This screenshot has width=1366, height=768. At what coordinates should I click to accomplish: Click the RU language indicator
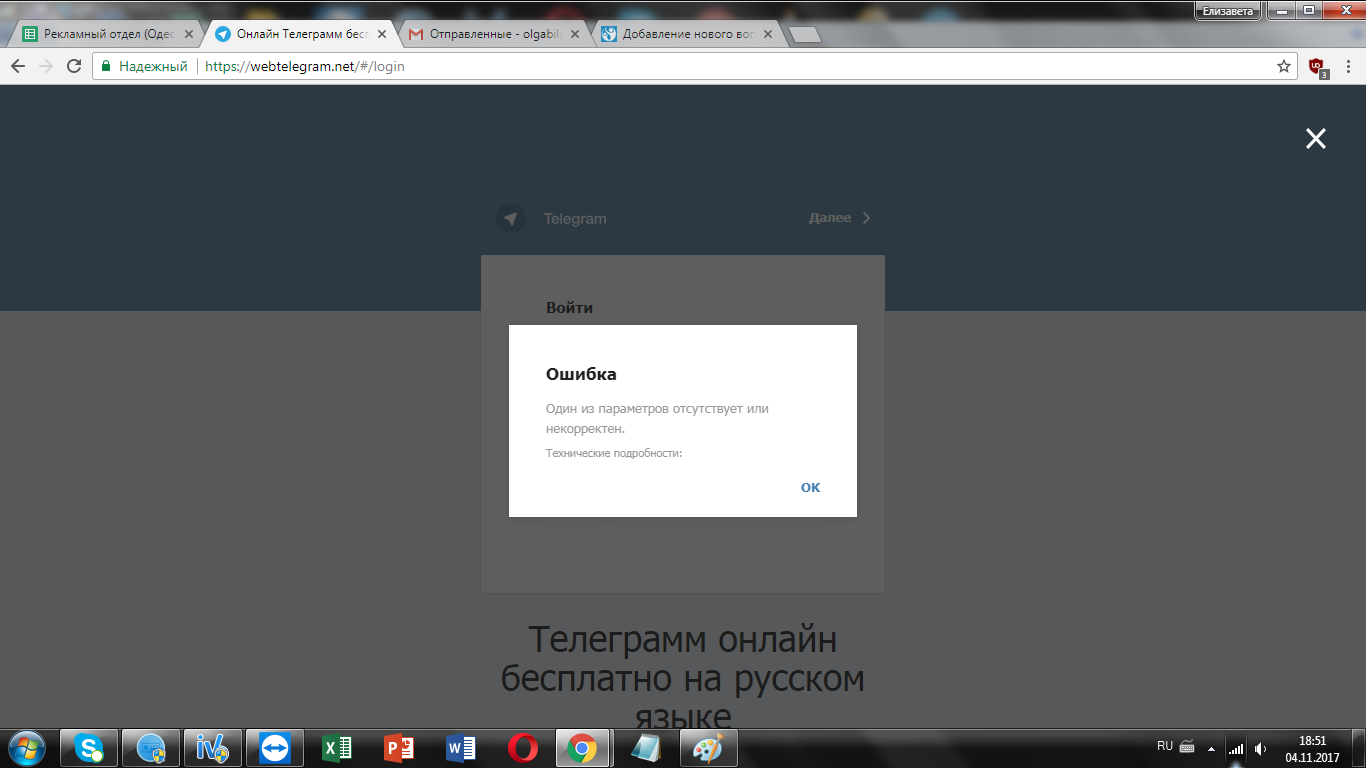(x=1165, y=746)
